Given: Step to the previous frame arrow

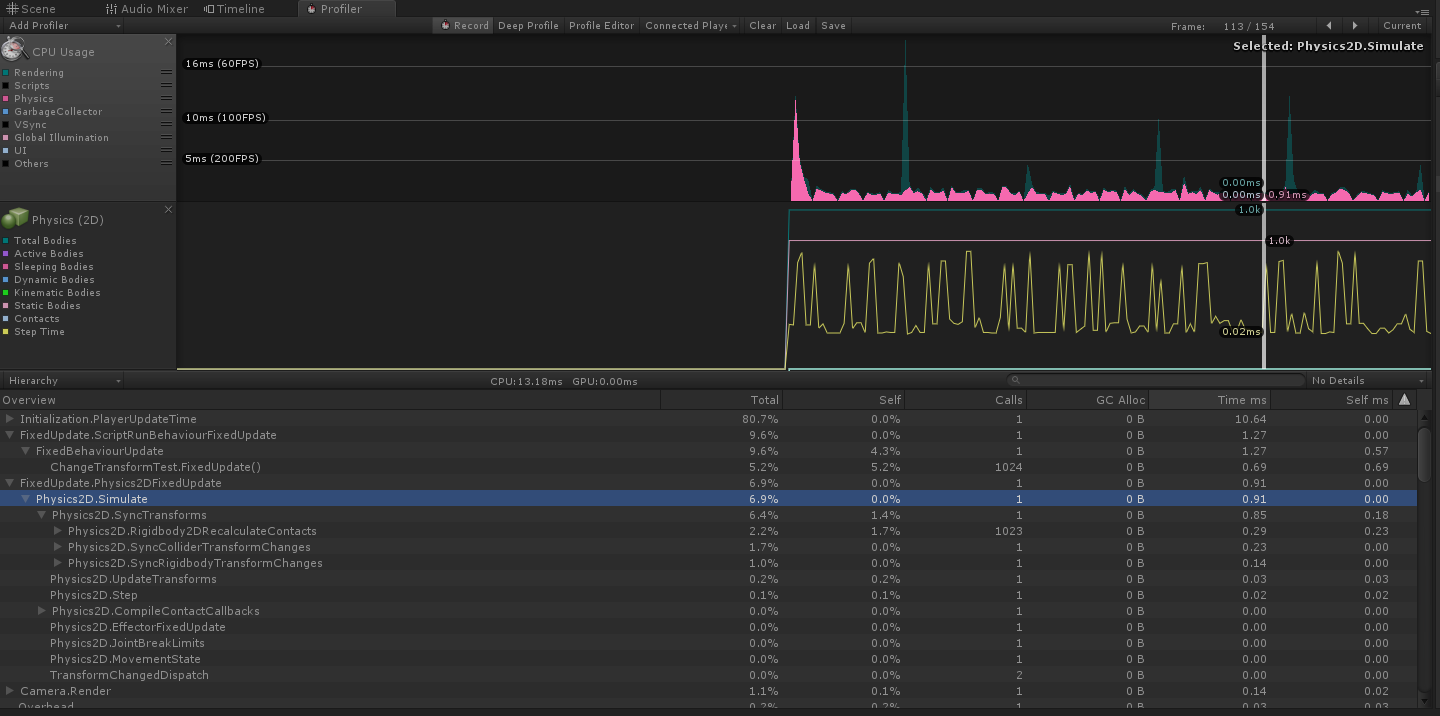Looking at the screenshot, I should (x=1328, y=25).
